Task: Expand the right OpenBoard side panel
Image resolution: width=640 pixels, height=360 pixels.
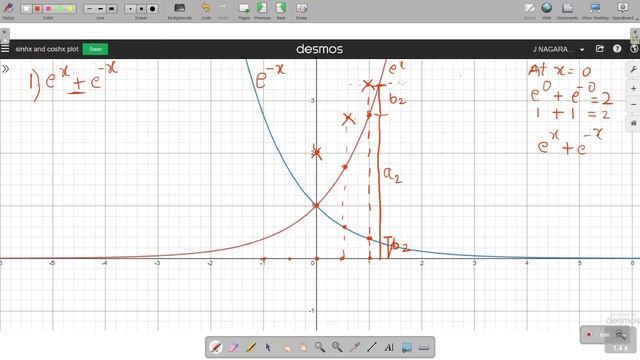Action: point(635,36)
